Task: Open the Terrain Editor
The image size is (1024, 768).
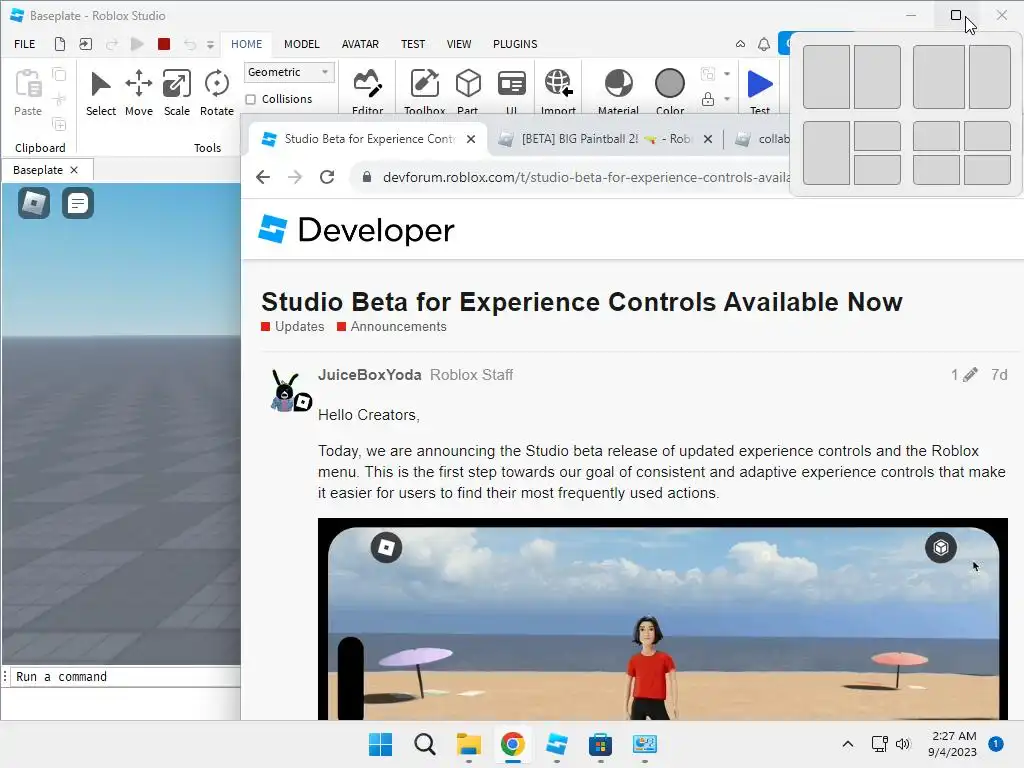Action: (x=368, y=91)
